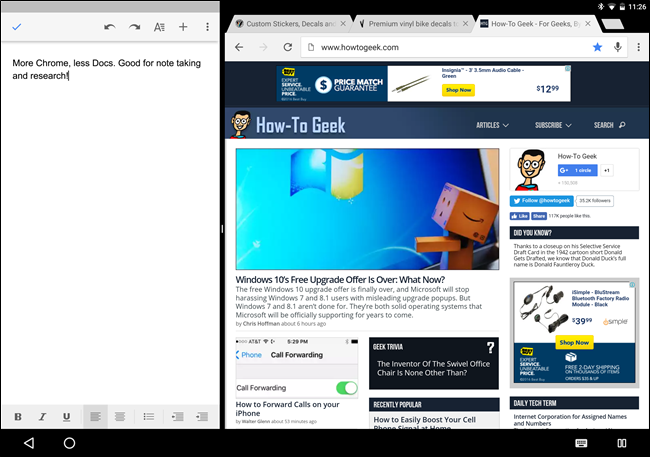This screenshot has width=650, height=457.
Task: Click in the Docs document text area
Action: pyautogui.click(x=110, y=224)
